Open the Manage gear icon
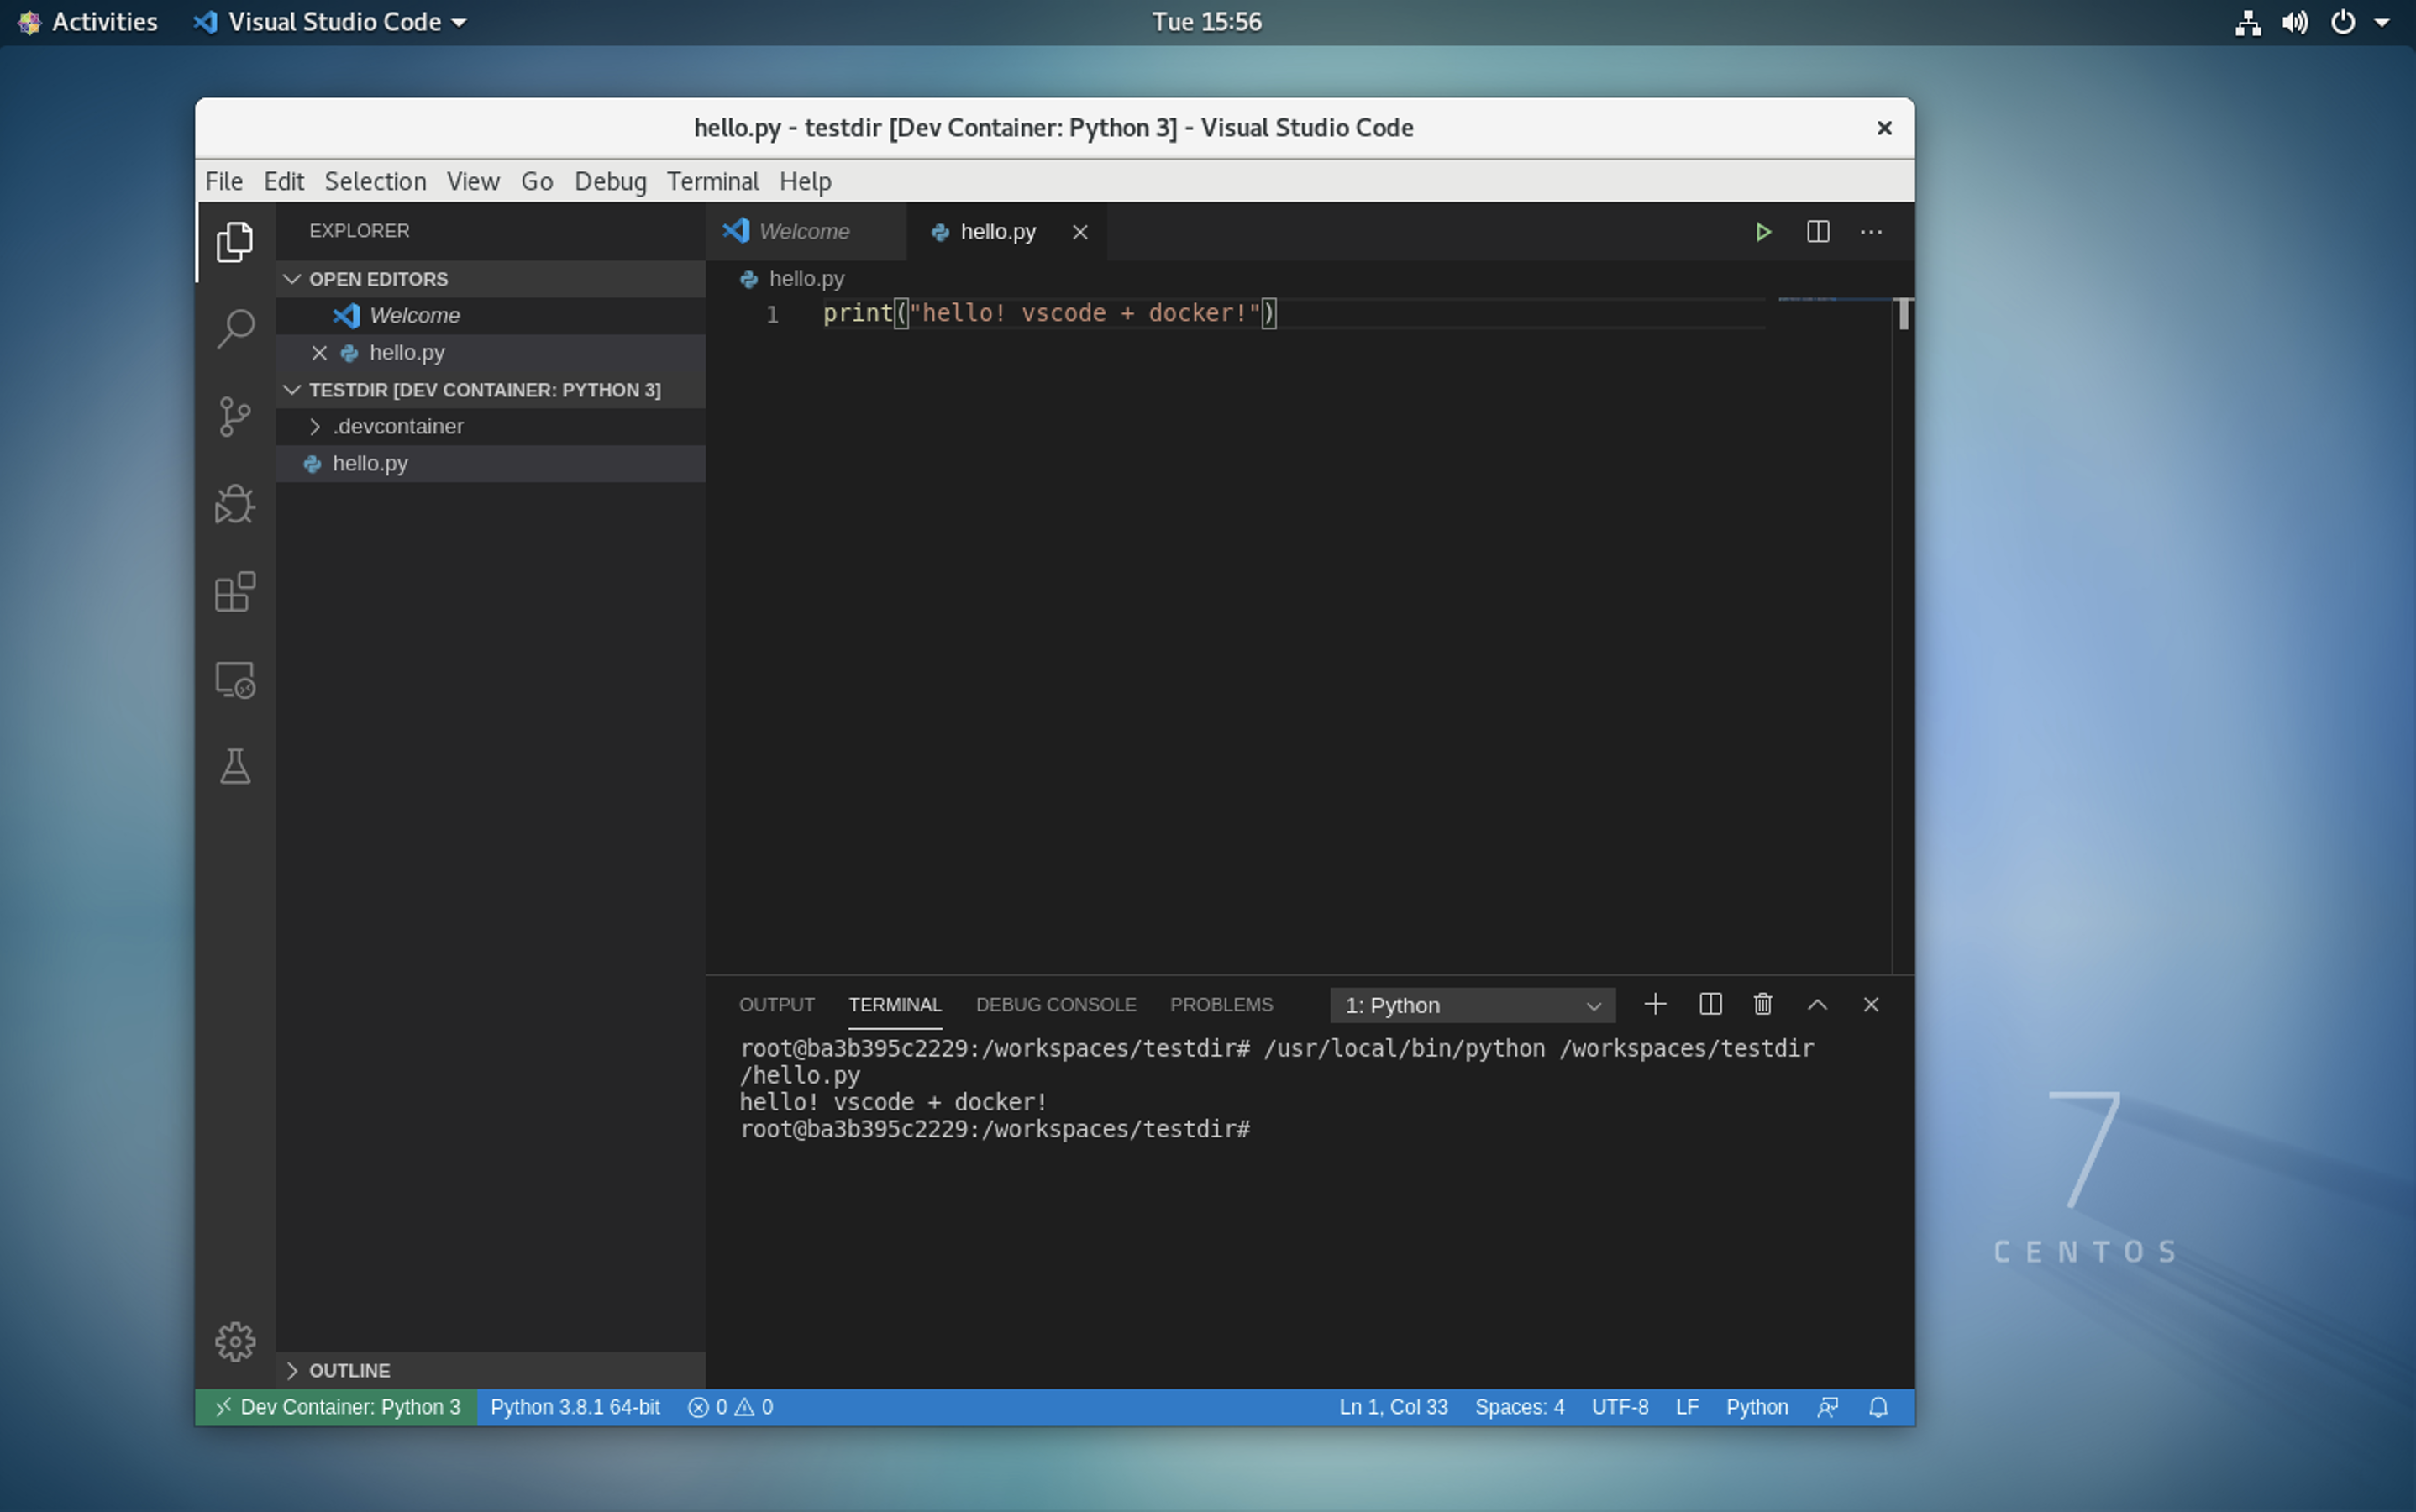Image resolution: width=2416 pixels, height=1512 pixels. point(235,1342)
